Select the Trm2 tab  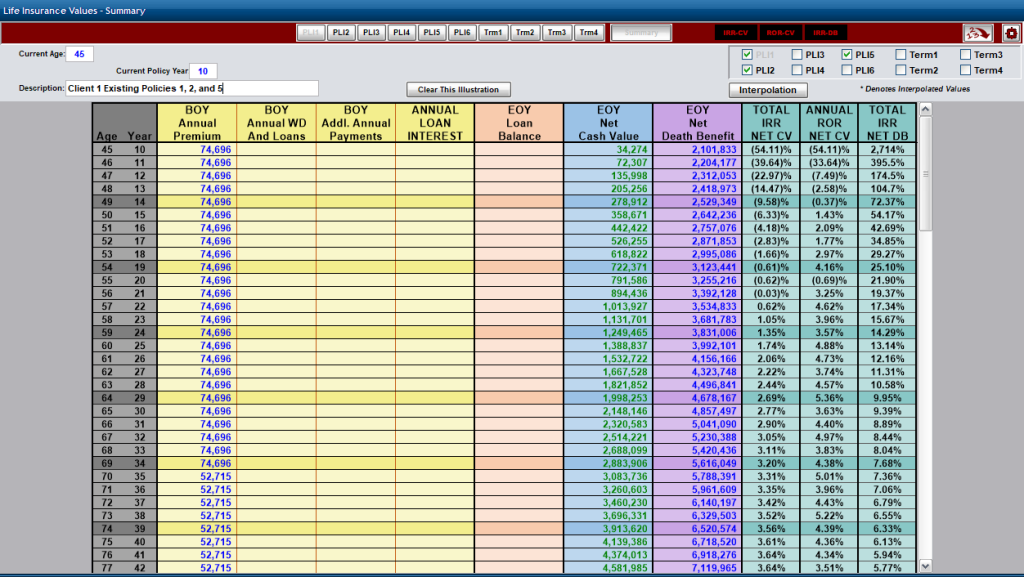[525, 33]
